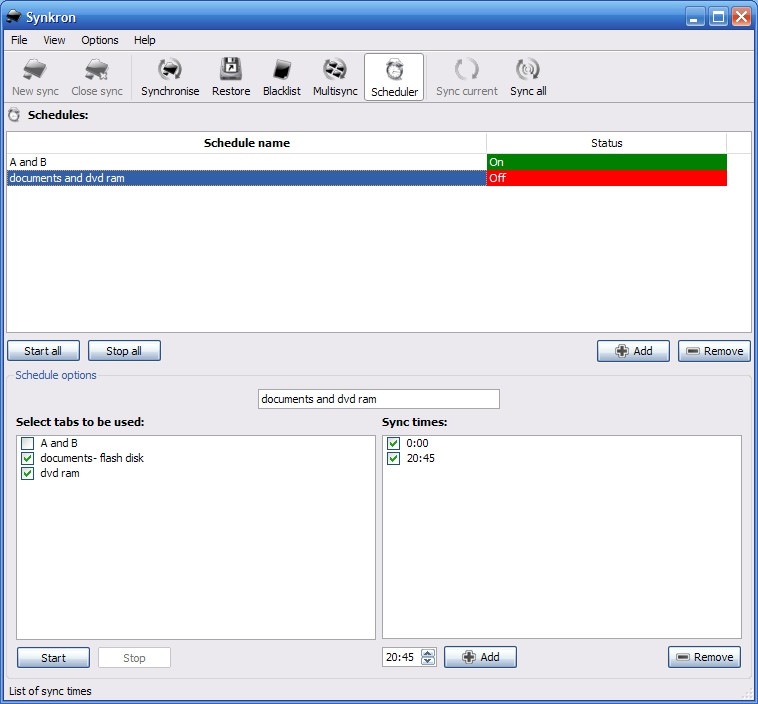
Task: Click the New sync toolbar icon
Action: (x=35, y=77)
